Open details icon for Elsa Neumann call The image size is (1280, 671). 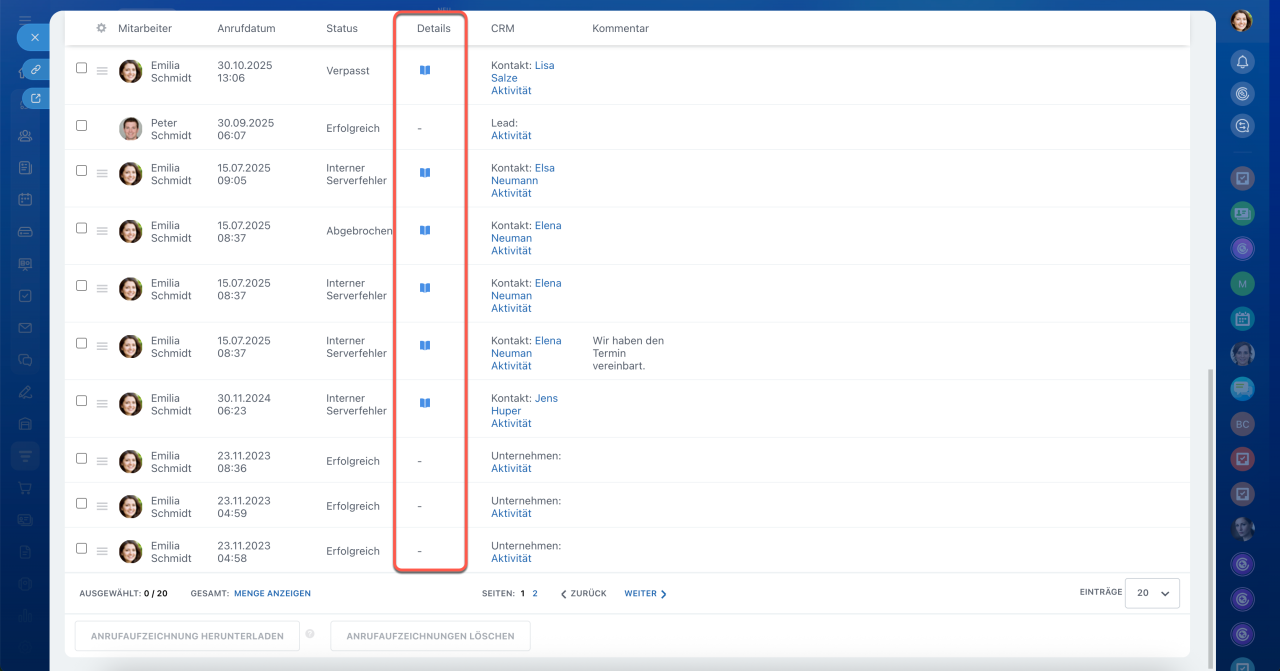425,173
